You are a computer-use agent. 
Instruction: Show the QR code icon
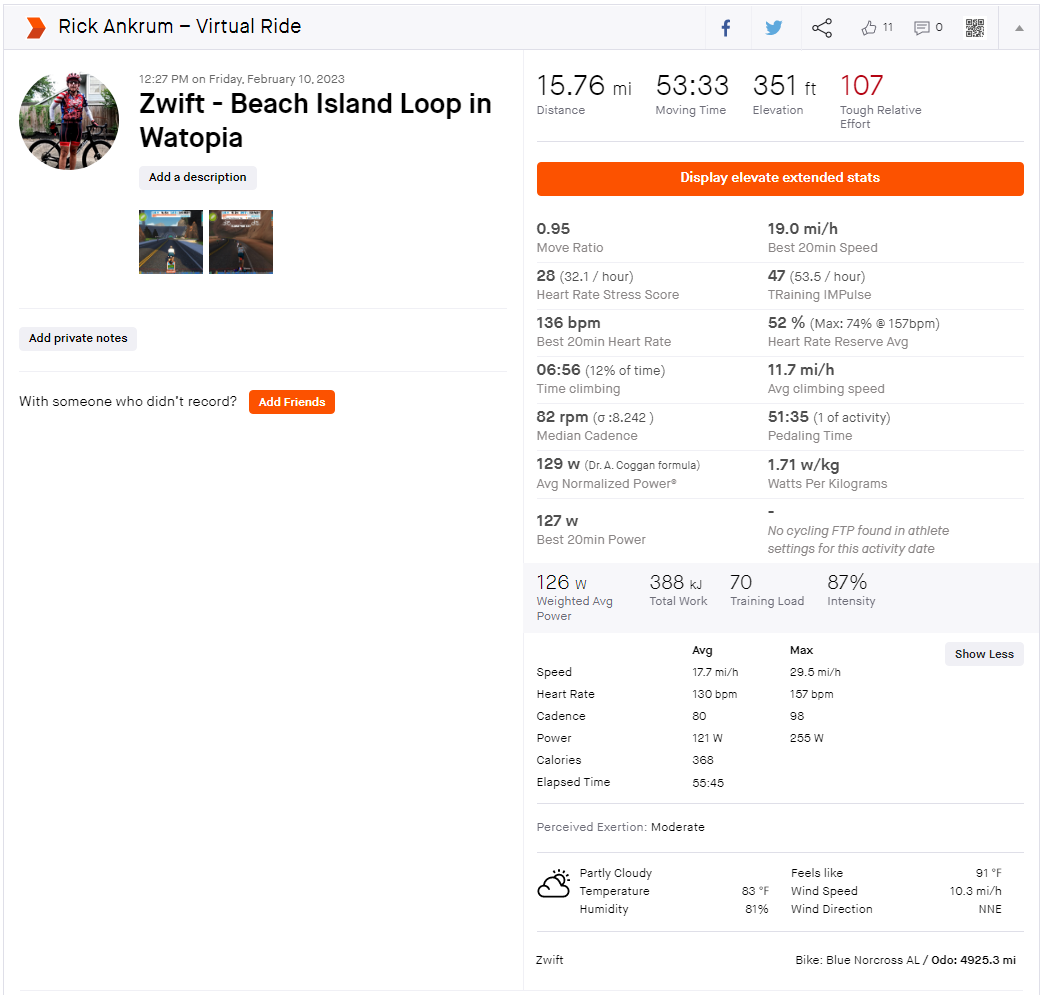(975, 28)
